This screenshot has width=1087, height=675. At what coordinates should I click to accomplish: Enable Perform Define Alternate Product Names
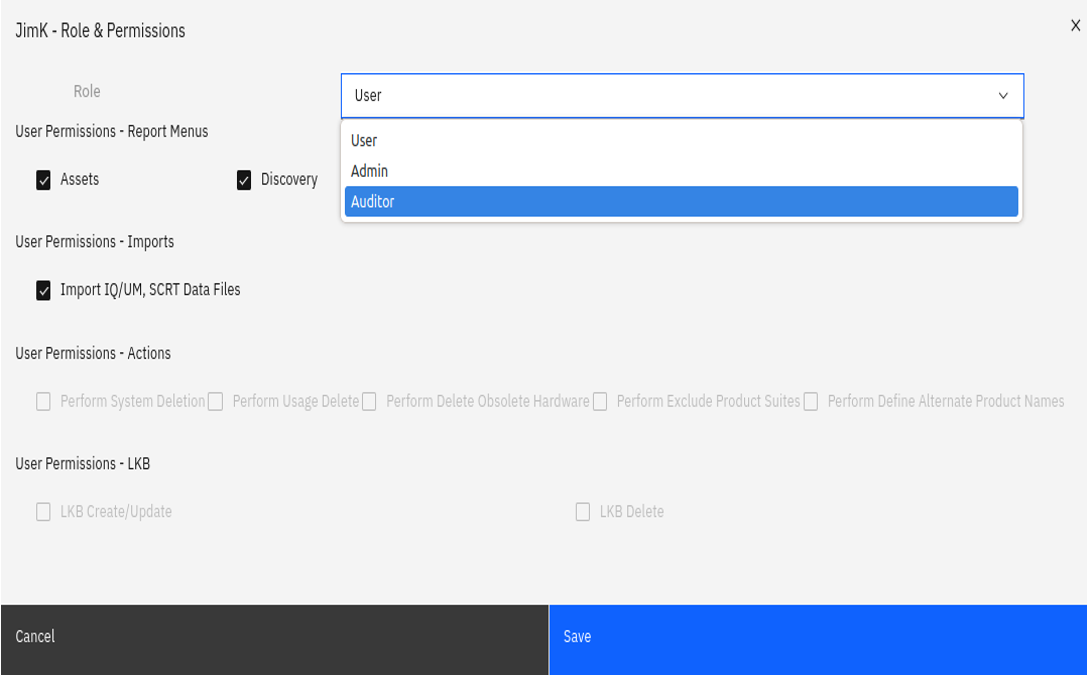[811, 402]
